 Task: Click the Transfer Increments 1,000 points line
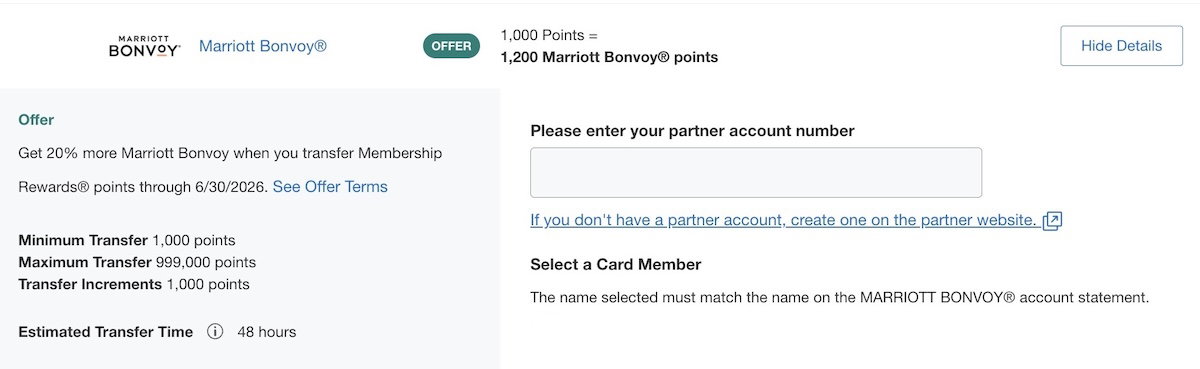pyautogui.click(x=134, y=285)
